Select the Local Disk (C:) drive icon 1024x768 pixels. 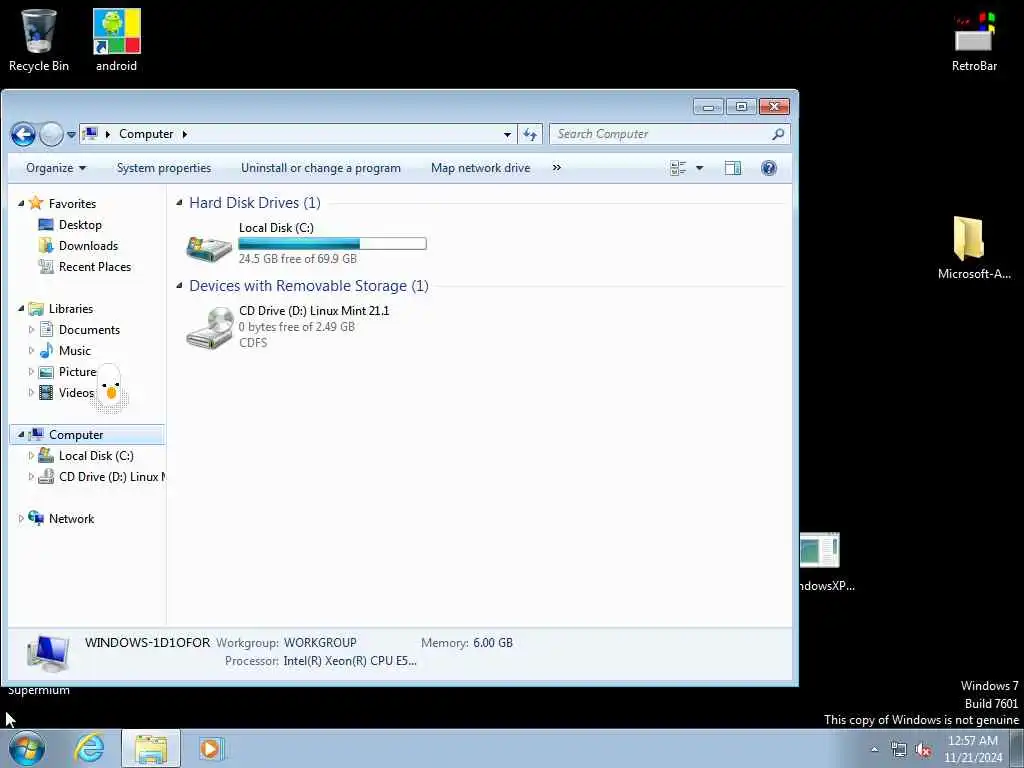tap(209, 247)
